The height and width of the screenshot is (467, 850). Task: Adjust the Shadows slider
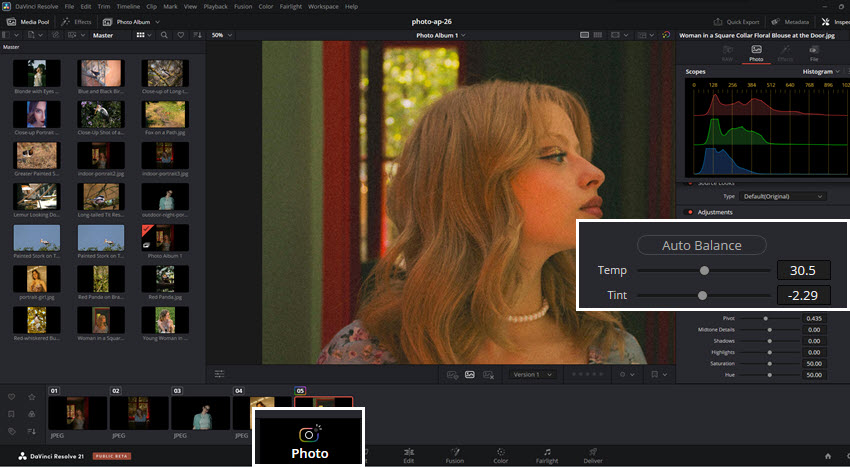coord(769,341)
